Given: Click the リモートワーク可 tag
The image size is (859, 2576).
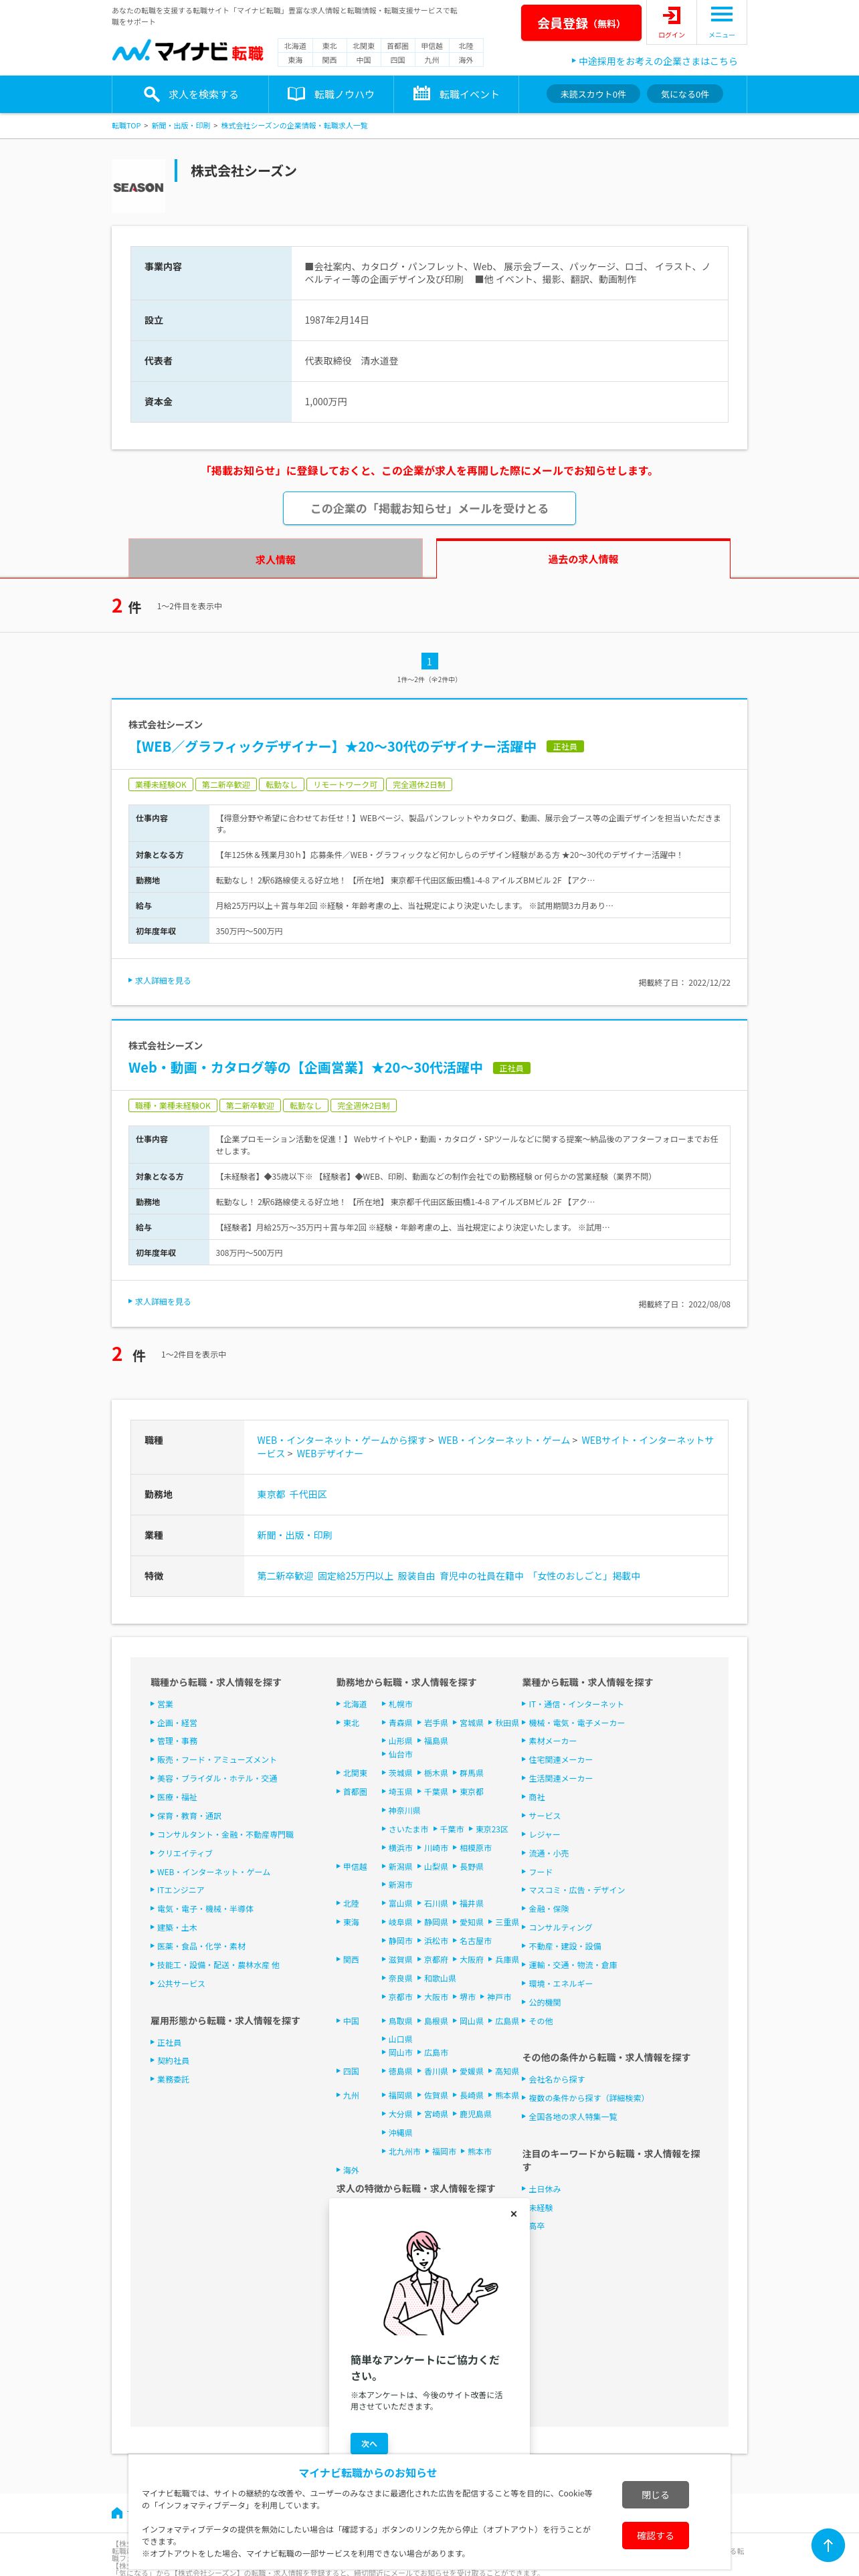Looking at the screenshot, I should pos(345,784).
